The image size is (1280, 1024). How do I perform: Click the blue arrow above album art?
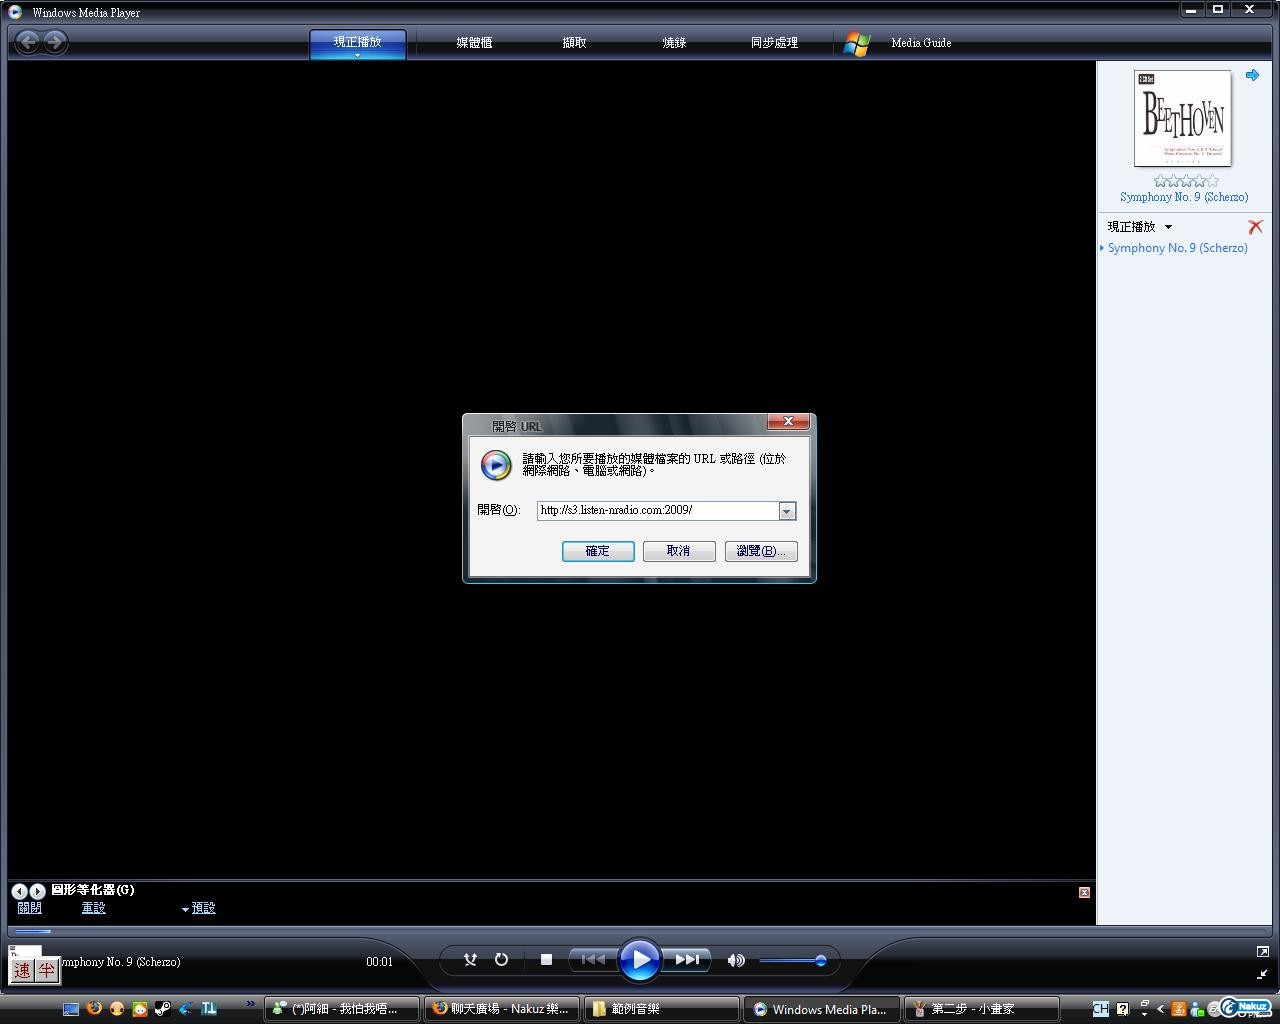click(1252, 75)
